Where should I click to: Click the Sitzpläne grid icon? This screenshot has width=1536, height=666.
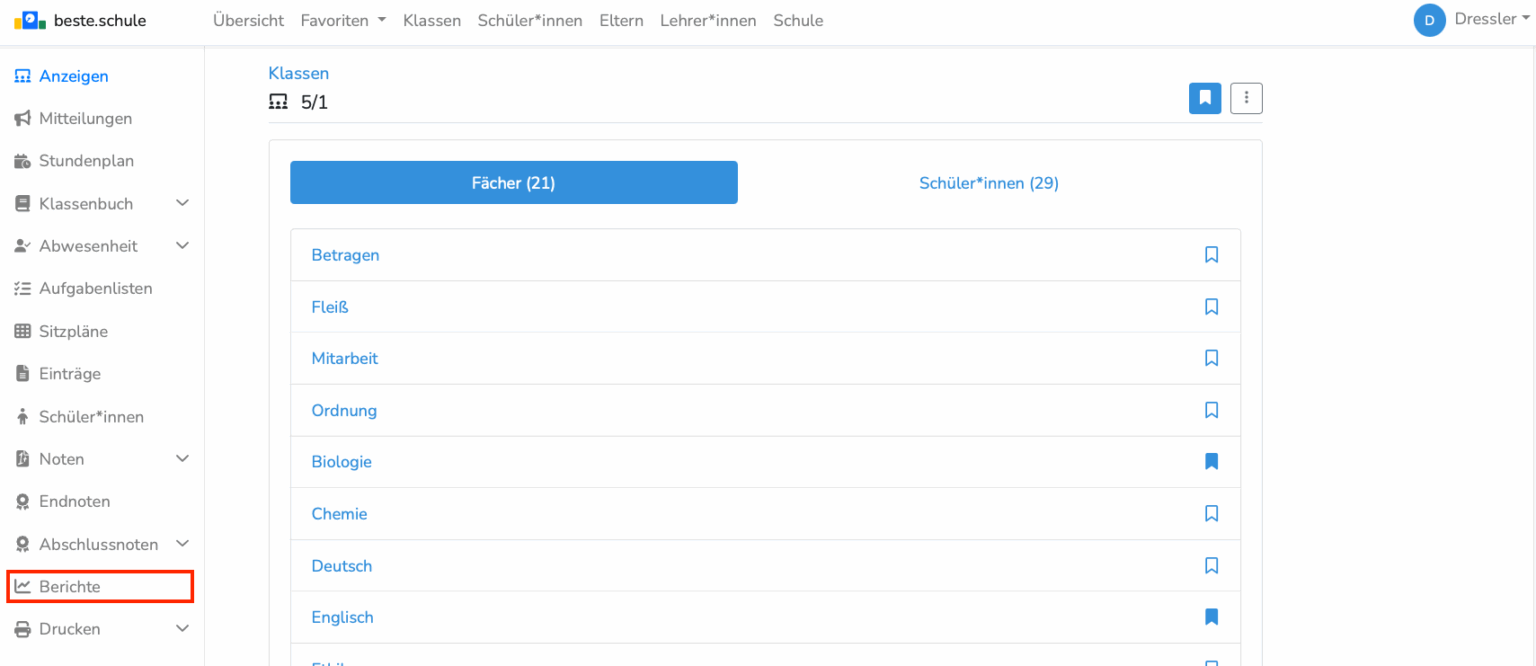[22, 332]
